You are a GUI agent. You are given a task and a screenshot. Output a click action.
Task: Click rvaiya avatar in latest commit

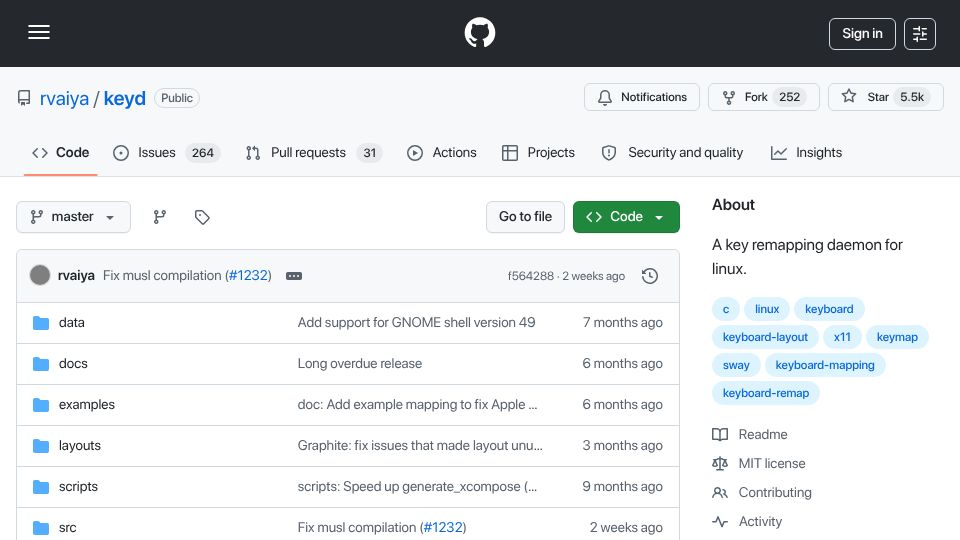point(40,276)
